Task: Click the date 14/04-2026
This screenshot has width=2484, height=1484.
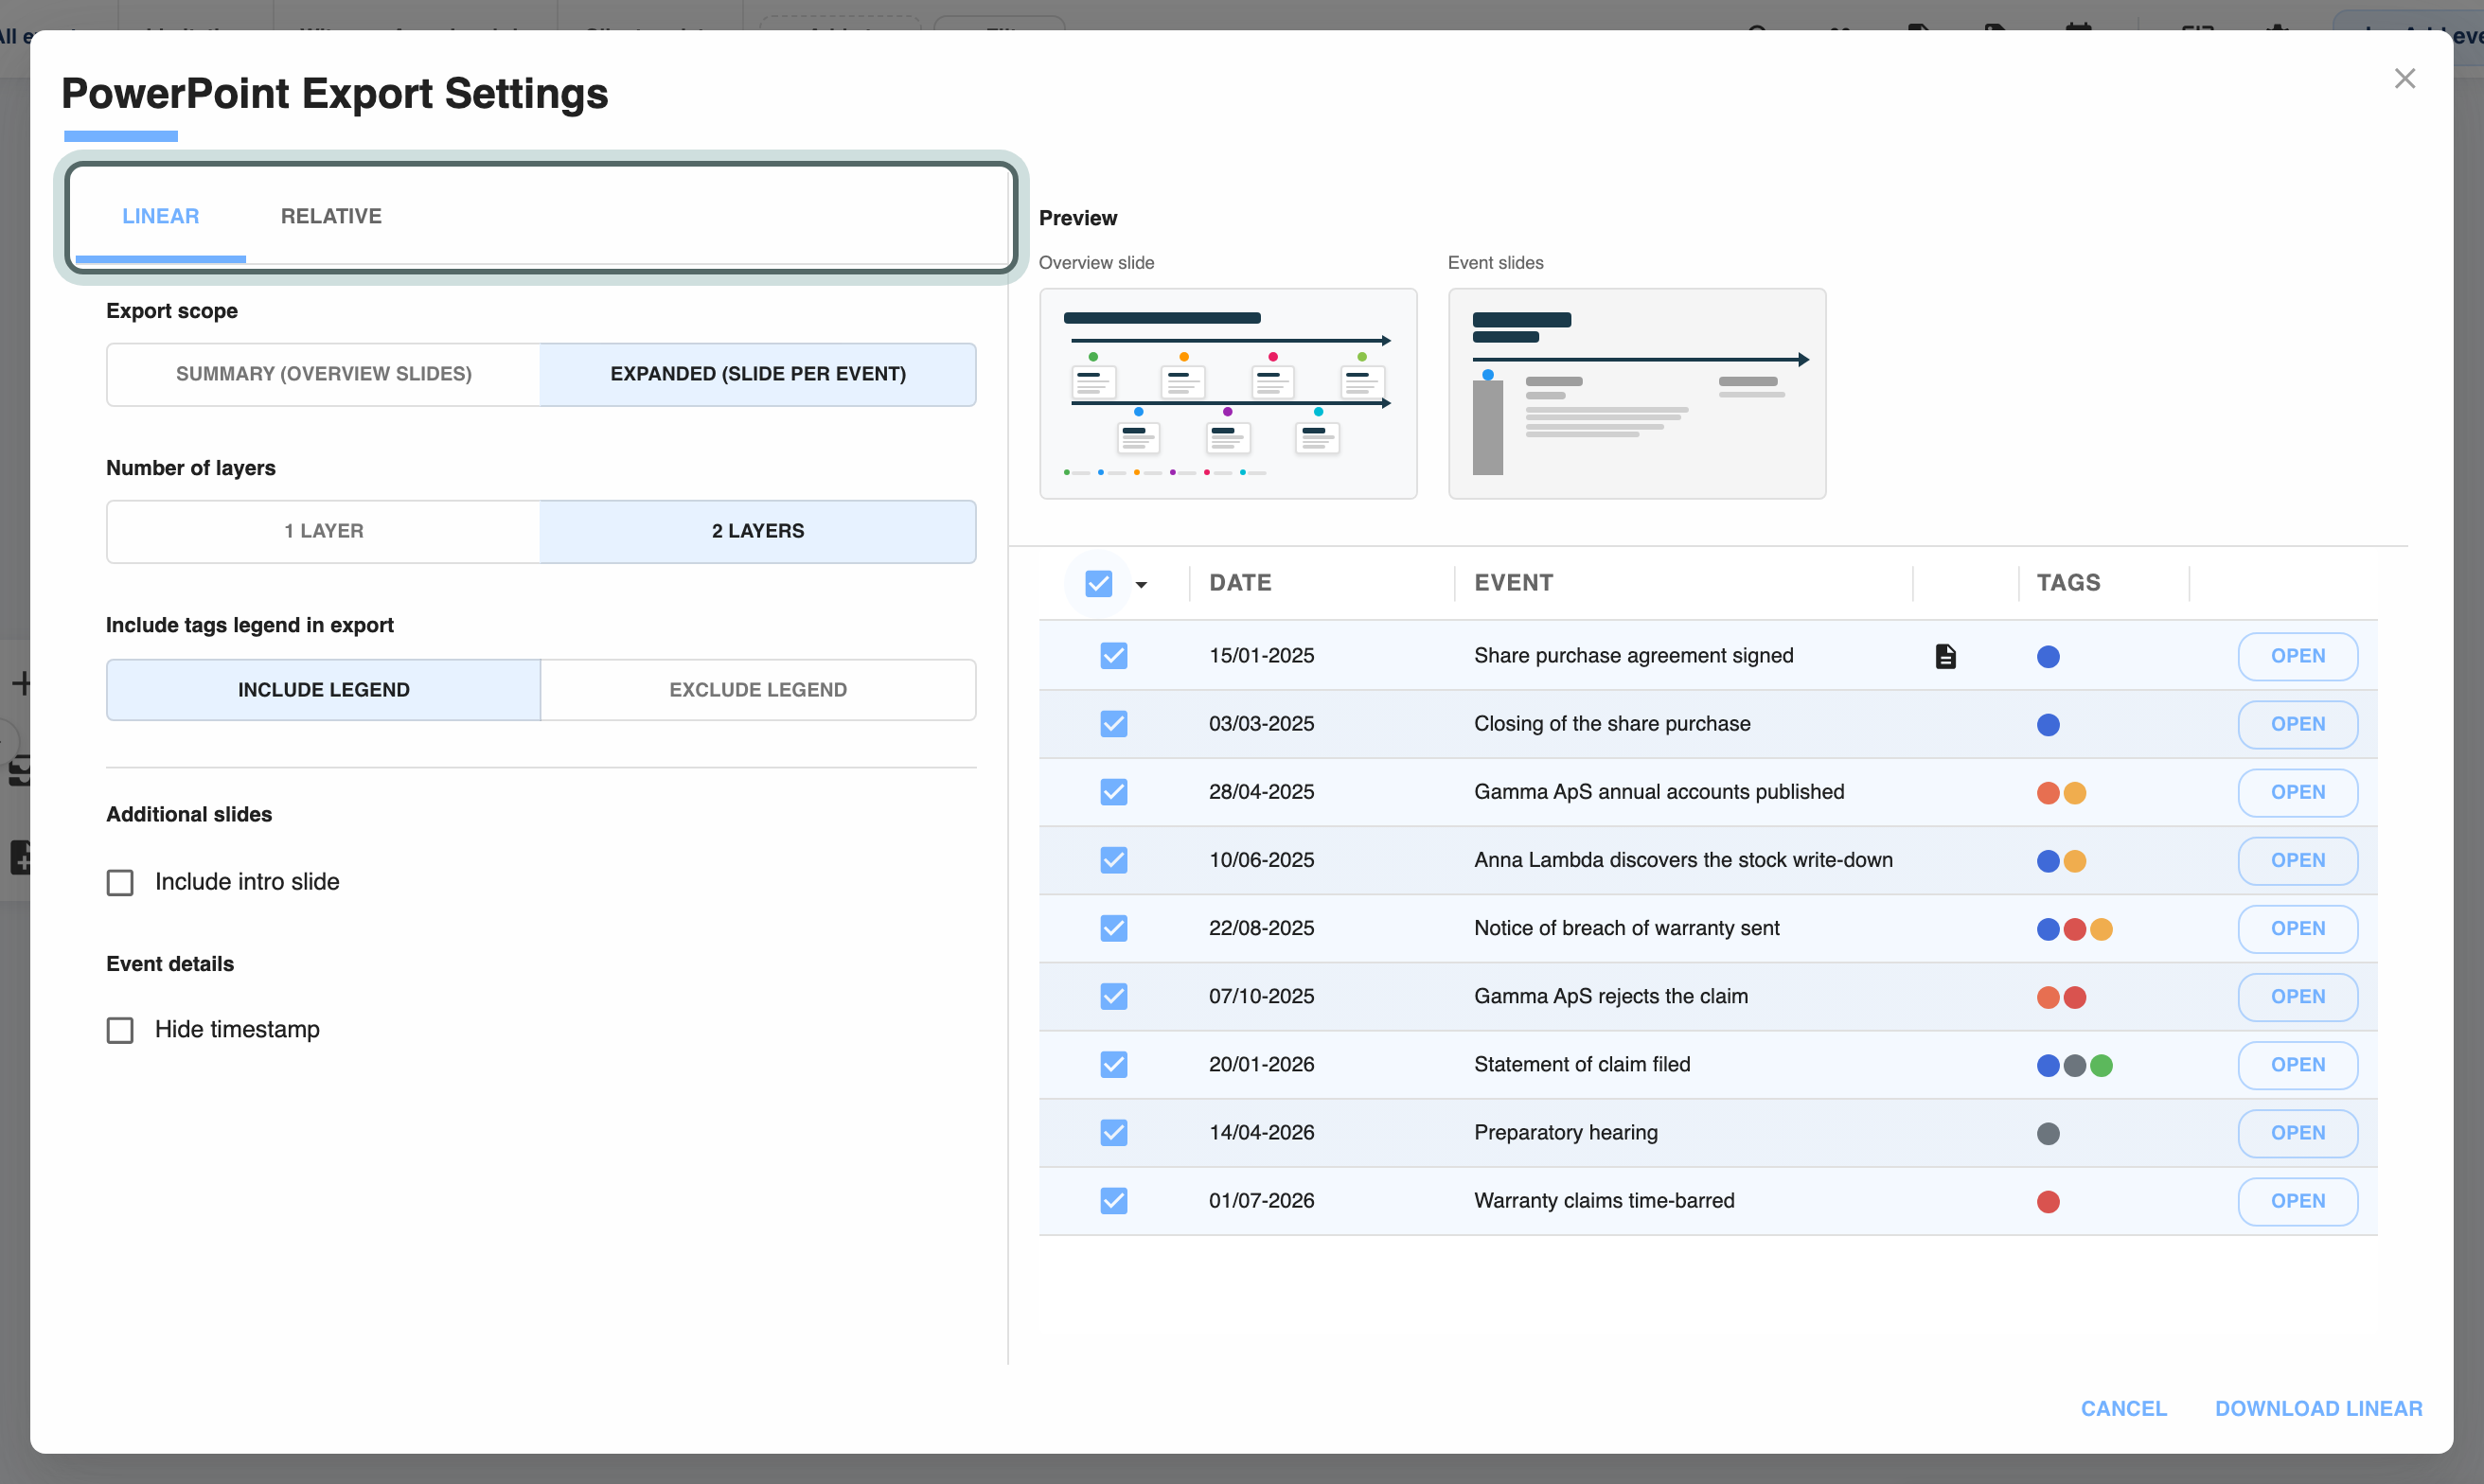Action: [1261, 1132]
